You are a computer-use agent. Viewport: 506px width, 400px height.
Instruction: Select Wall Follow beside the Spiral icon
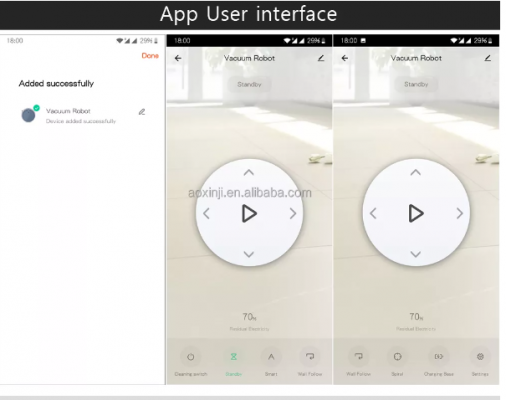click(x=358, y=357)
